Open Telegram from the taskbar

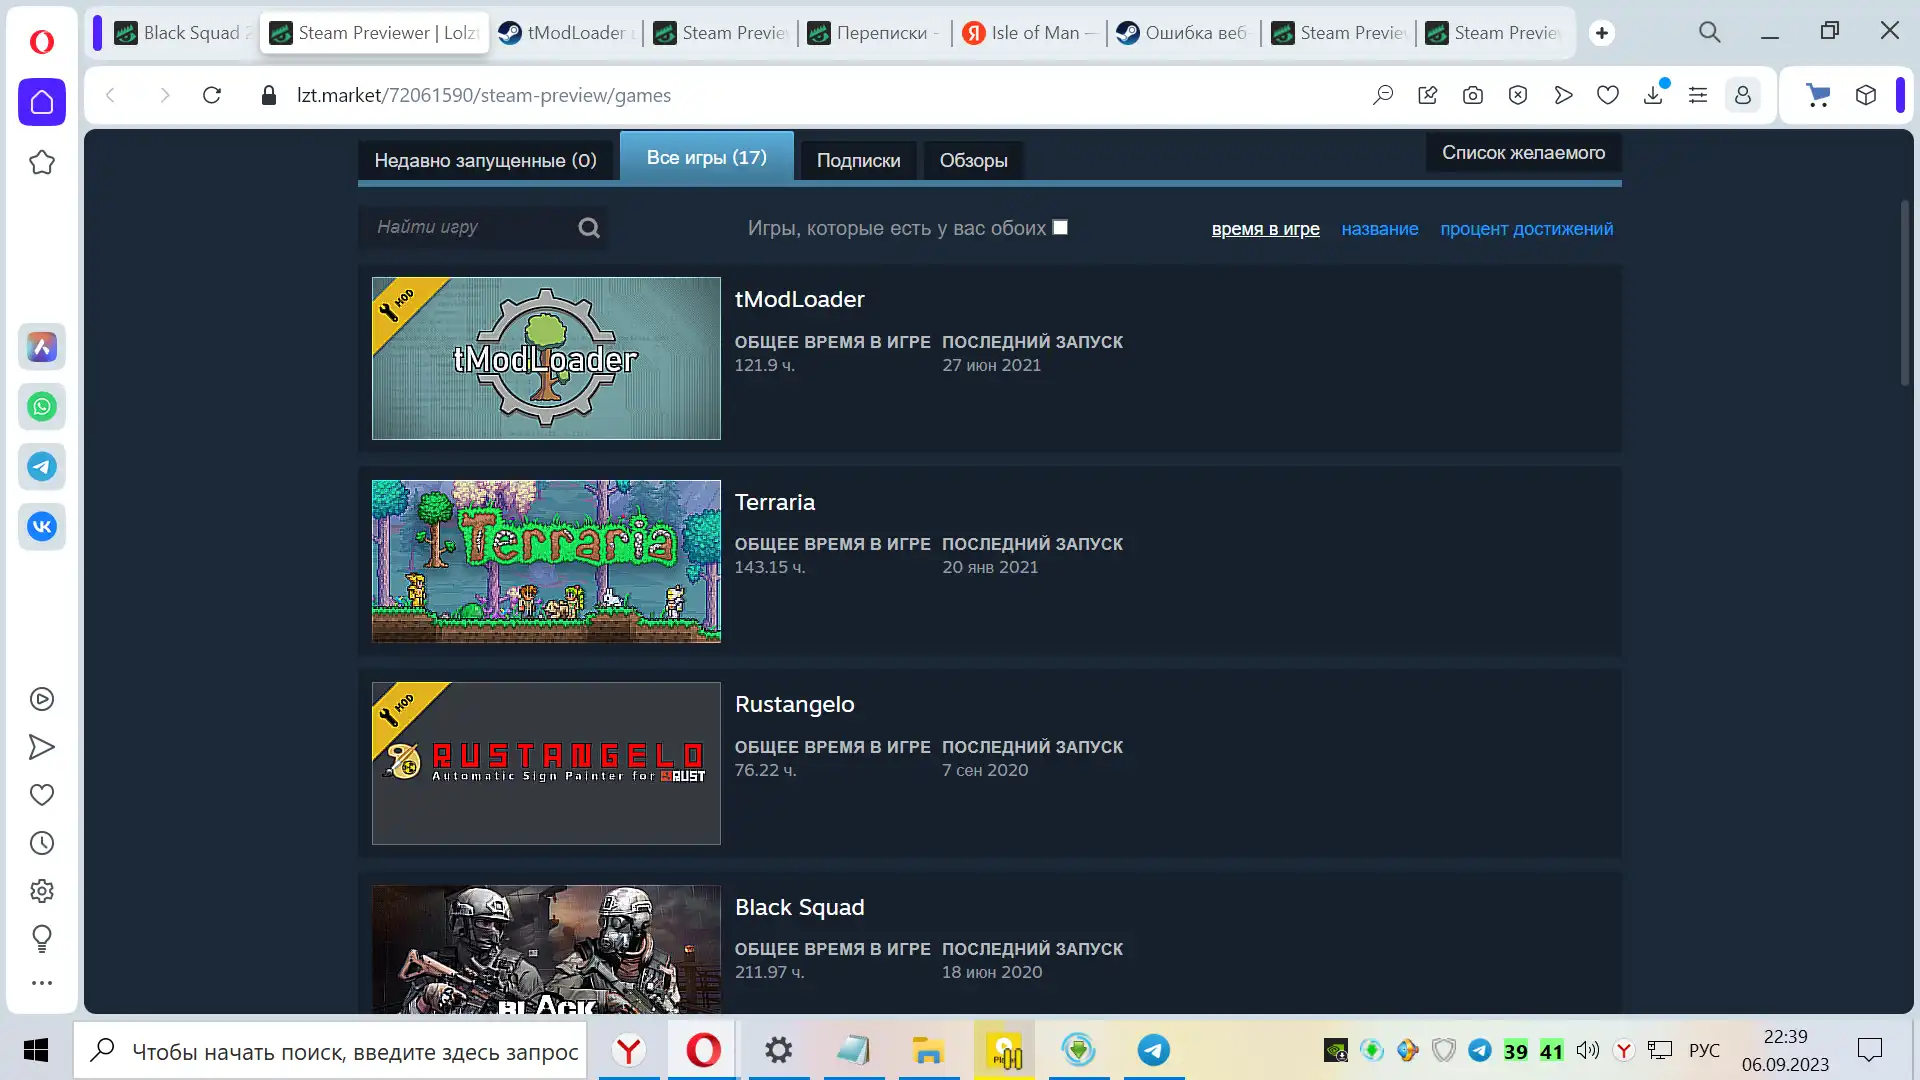click(x=1153, y=1050)
